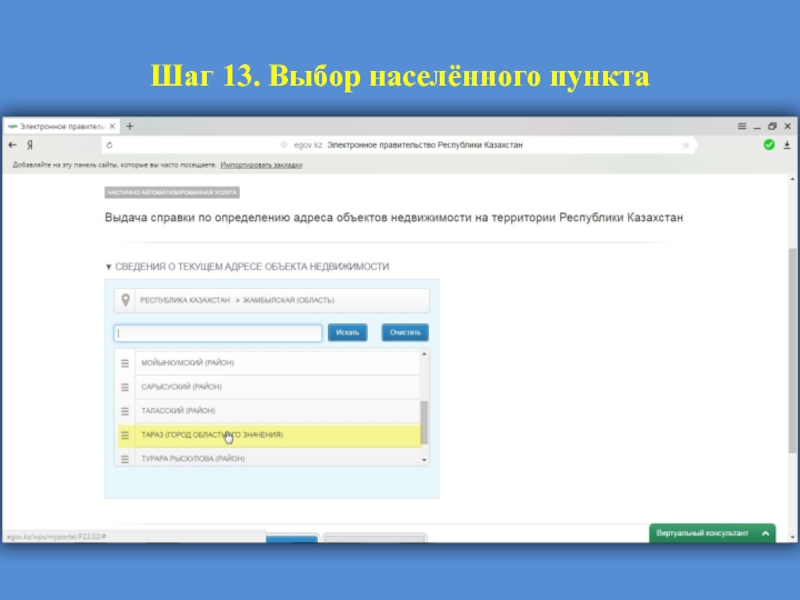Reload the page with the refresh icon
Screen dimensions: 800x600
click(109, 145)
